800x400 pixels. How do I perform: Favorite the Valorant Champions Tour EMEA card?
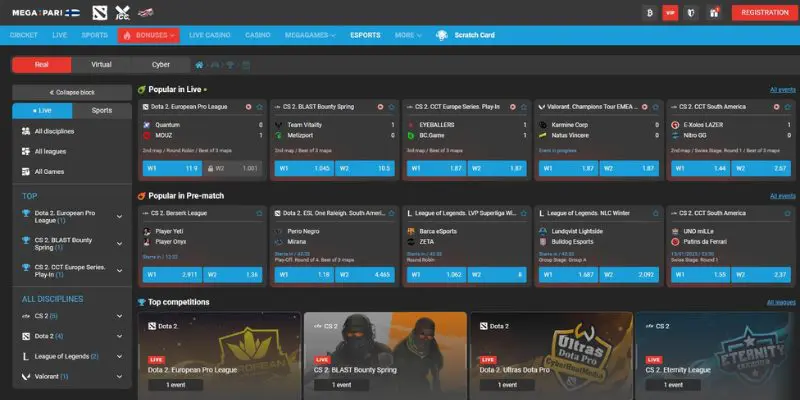click(x=656, y=107)
